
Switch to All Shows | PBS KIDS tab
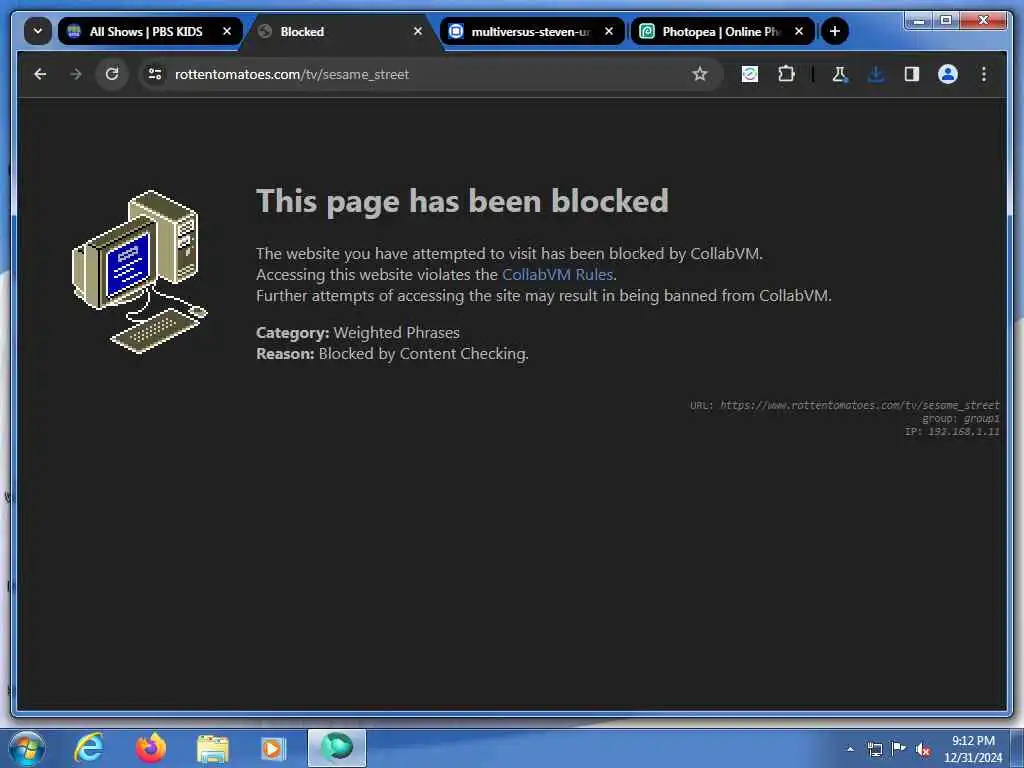(150, 31)
